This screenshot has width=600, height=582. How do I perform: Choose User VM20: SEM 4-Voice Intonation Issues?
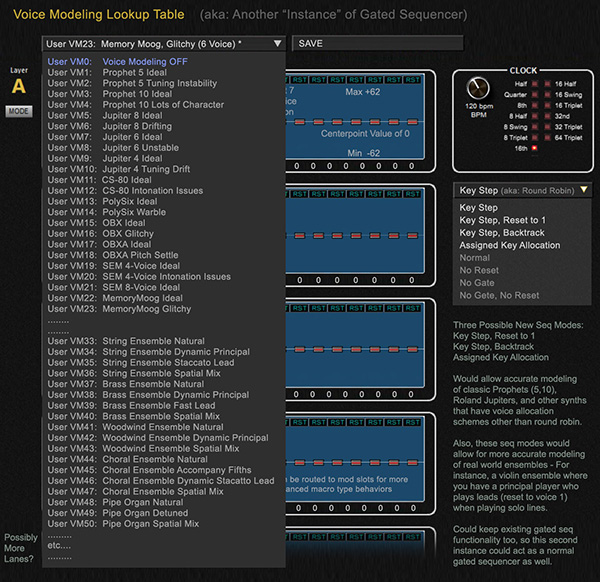(x=139, y=276)
